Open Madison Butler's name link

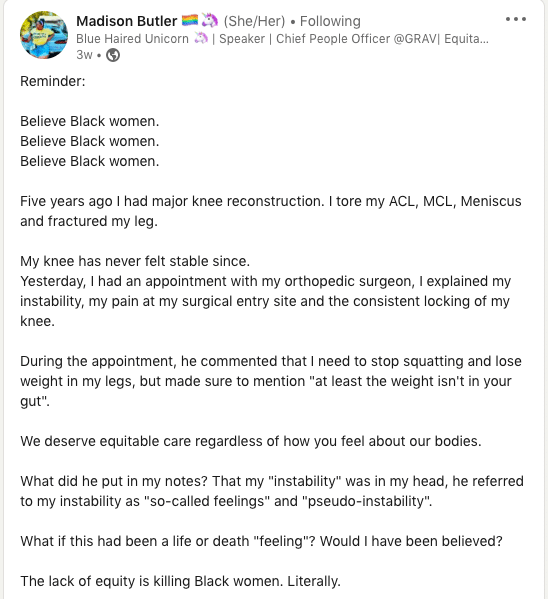tap(126, 21)
